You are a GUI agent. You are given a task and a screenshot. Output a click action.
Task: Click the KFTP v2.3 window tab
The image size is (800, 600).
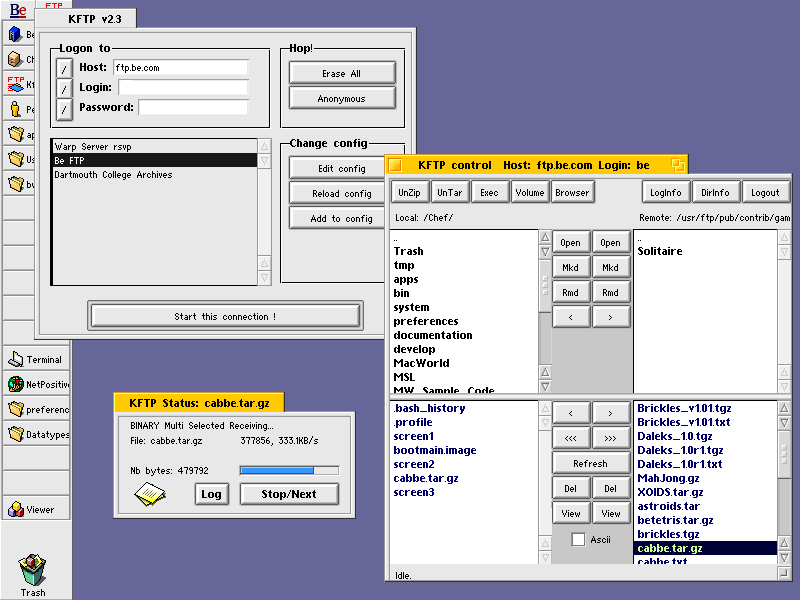(x=85, y=19)
